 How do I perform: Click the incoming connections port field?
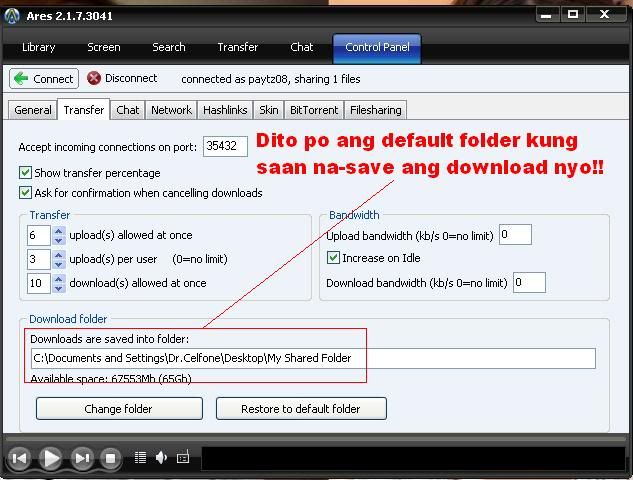(225, 146)
